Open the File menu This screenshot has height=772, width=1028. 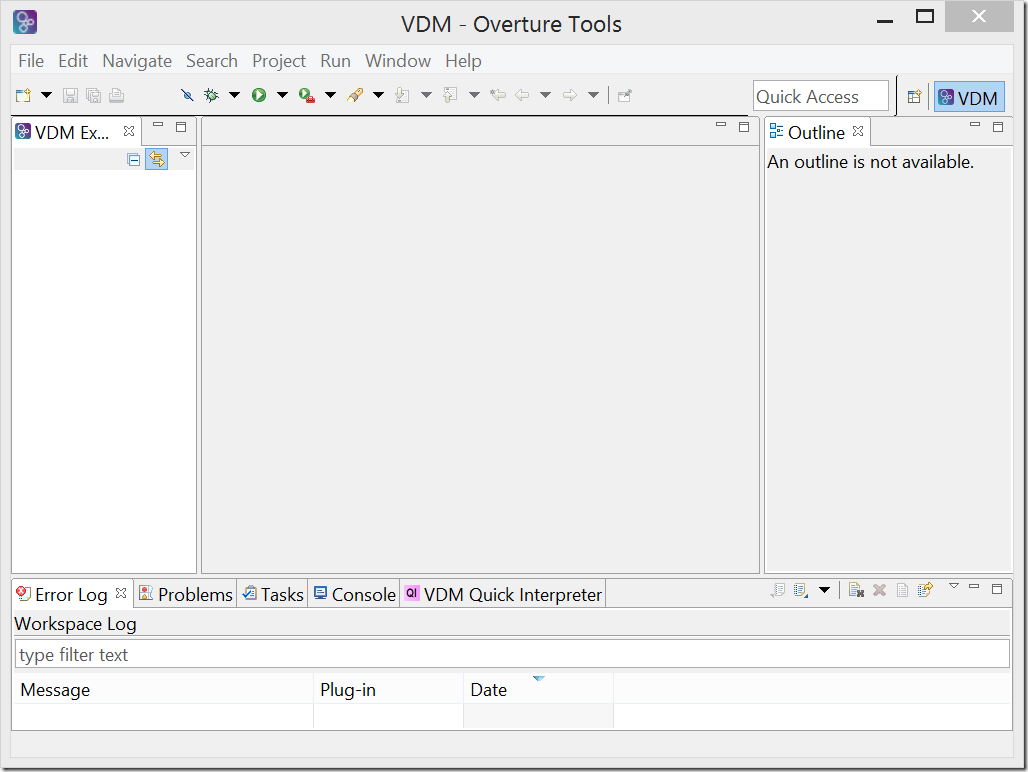pyautogui.click(x=31, y=61)
